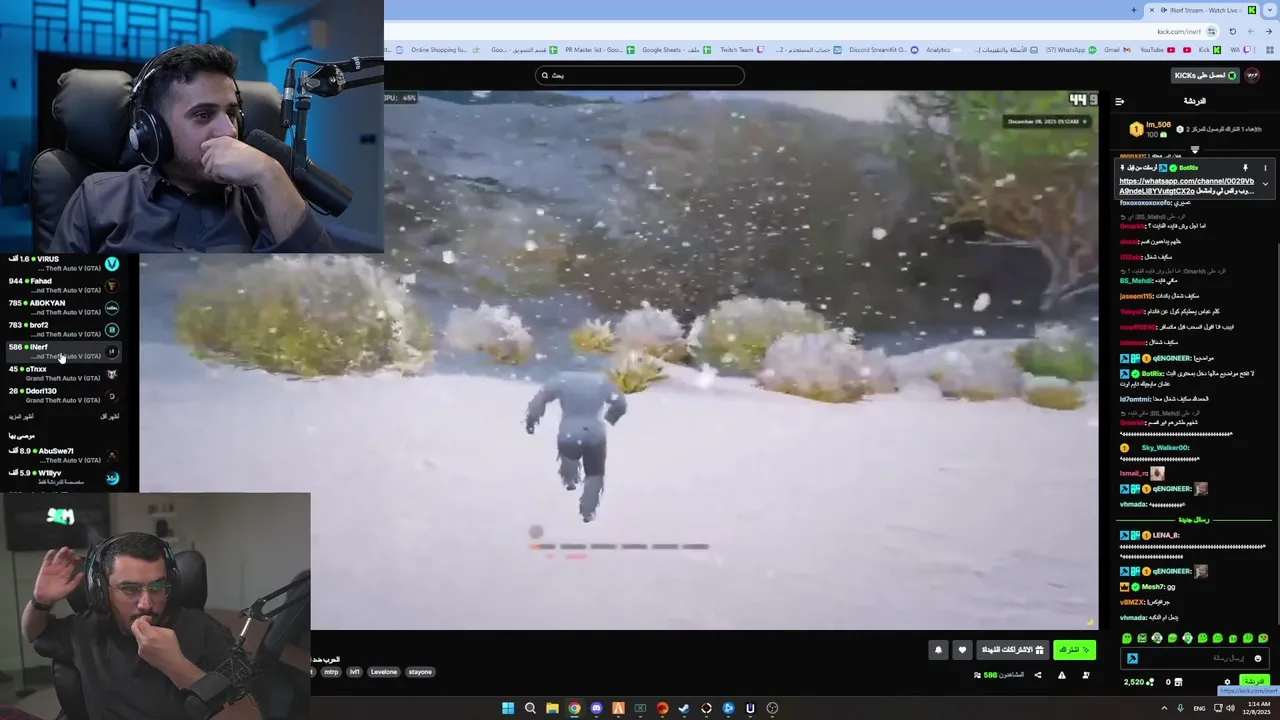
Task: Click the share icon below the stream
Action: pos(1037,675)
